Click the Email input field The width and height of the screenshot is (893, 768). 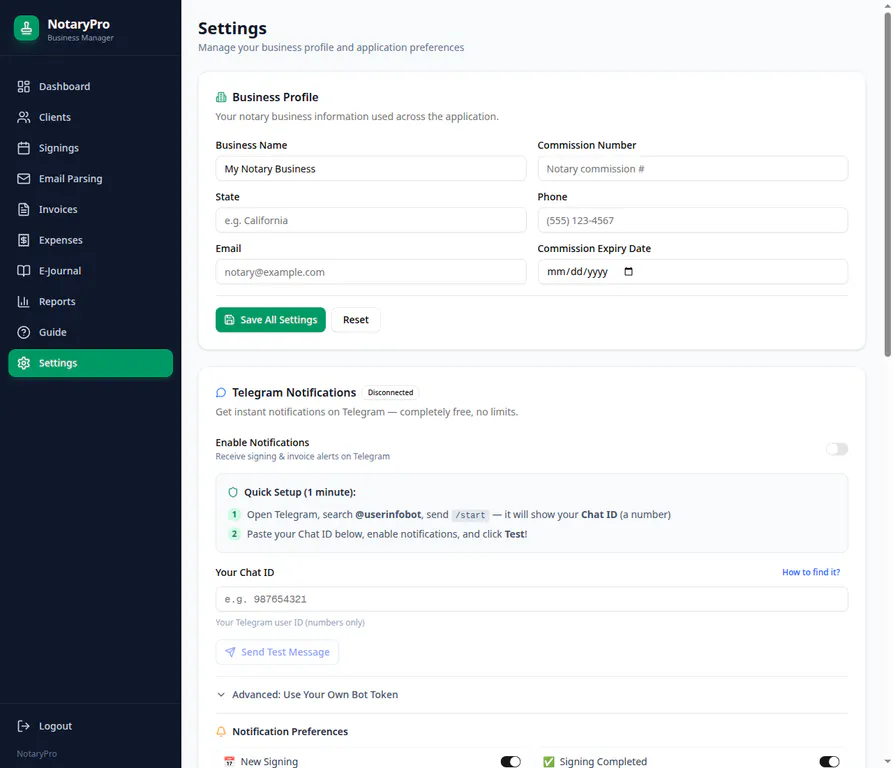pos(371,272)
